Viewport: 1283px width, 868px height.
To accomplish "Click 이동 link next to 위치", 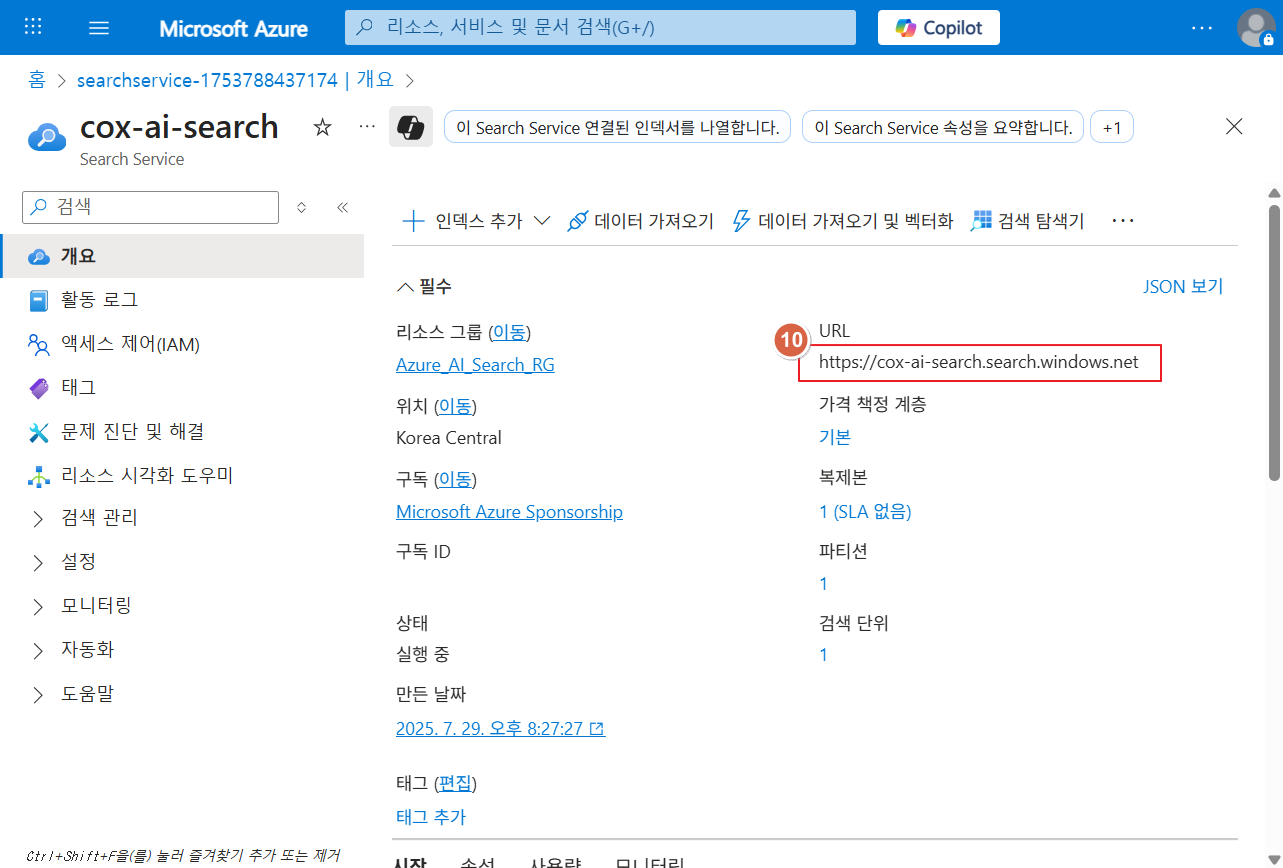I will [x=455, y=406].
